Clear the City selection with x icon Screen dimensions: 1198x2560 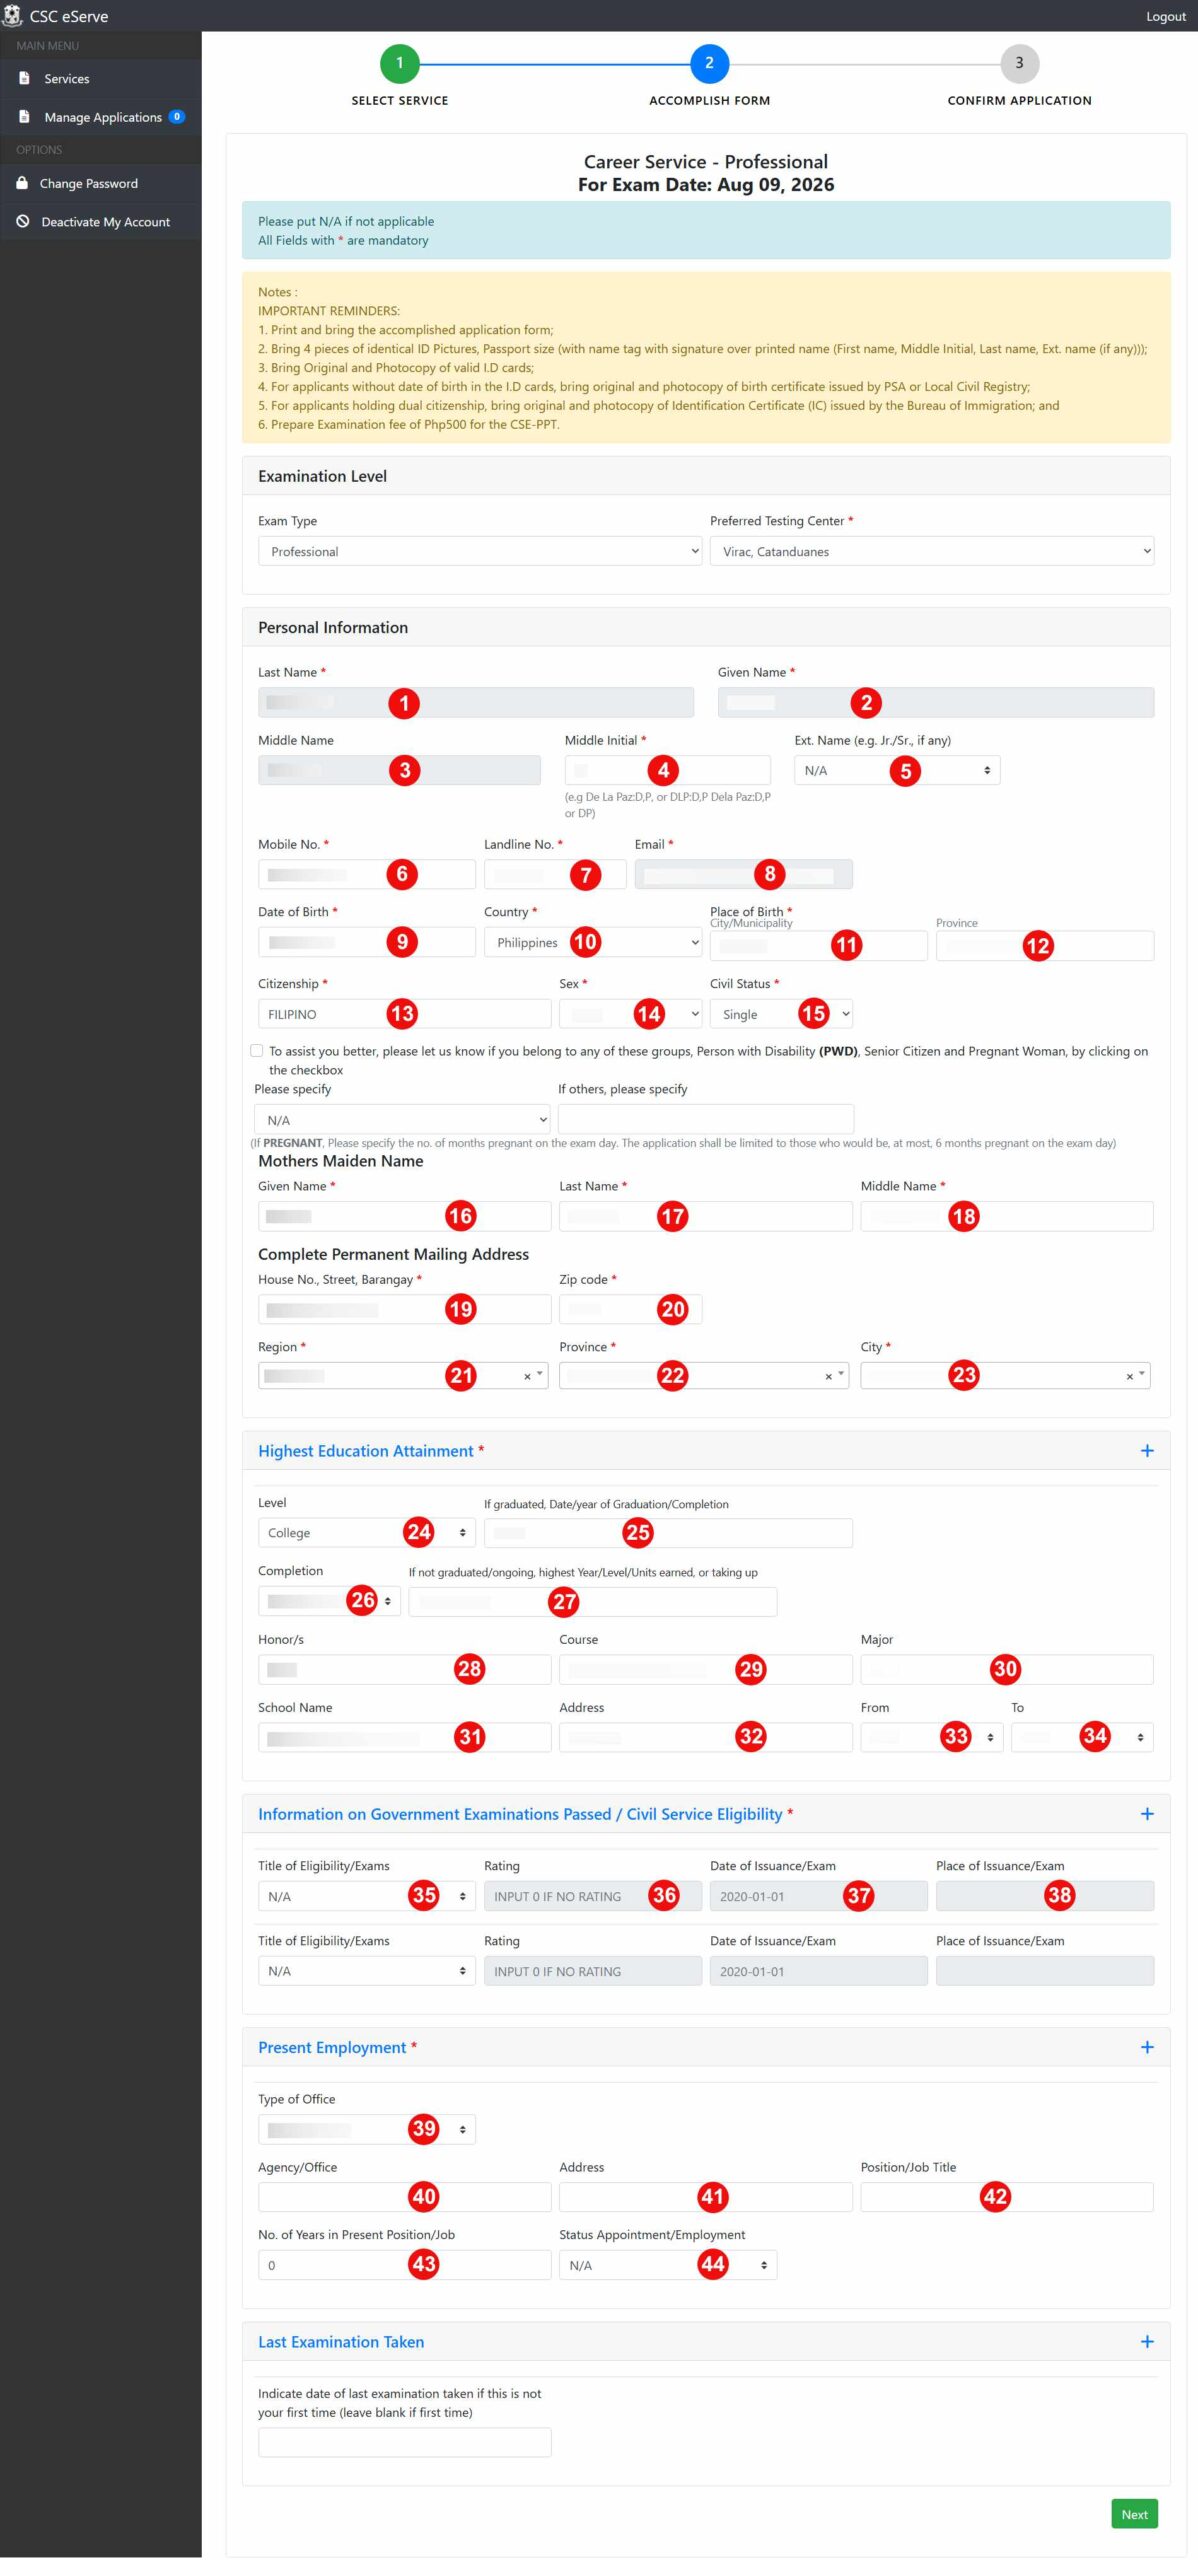click(1129, 1376)
